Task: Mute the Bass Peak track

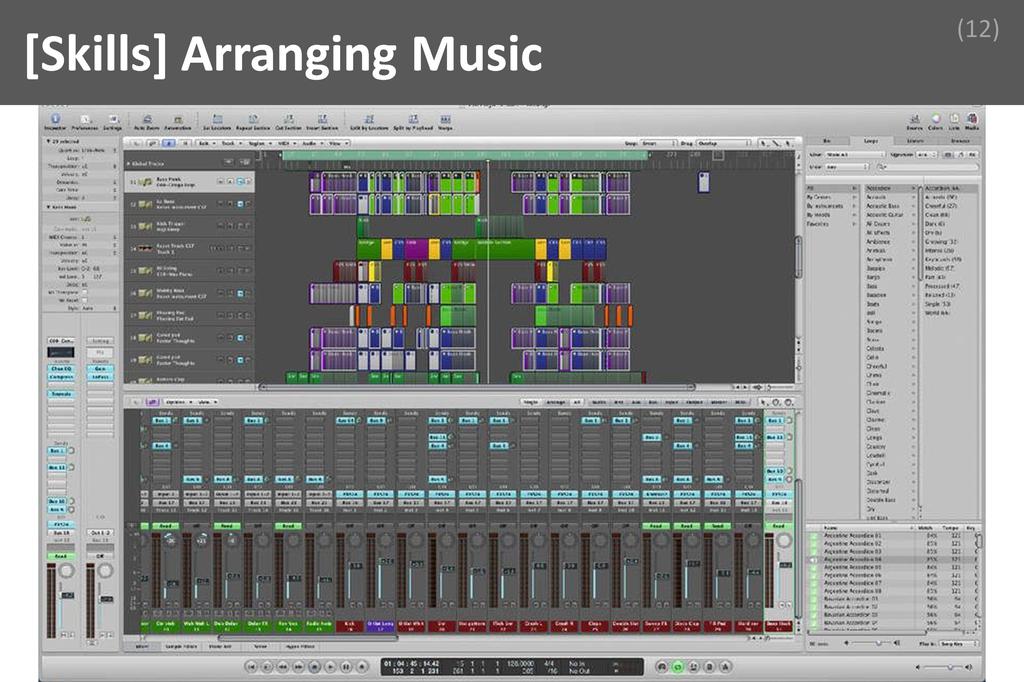Action: coord(222,182)
